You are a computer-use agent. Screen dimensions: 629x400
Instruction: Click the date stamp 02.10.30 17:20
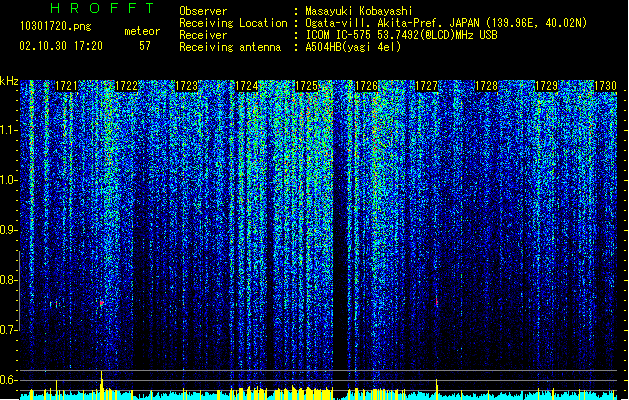click(x=61, y=46)
